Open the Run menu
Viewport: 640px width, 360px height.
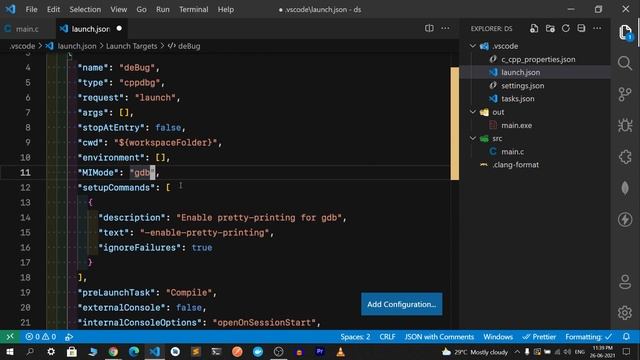click(162, 9)
